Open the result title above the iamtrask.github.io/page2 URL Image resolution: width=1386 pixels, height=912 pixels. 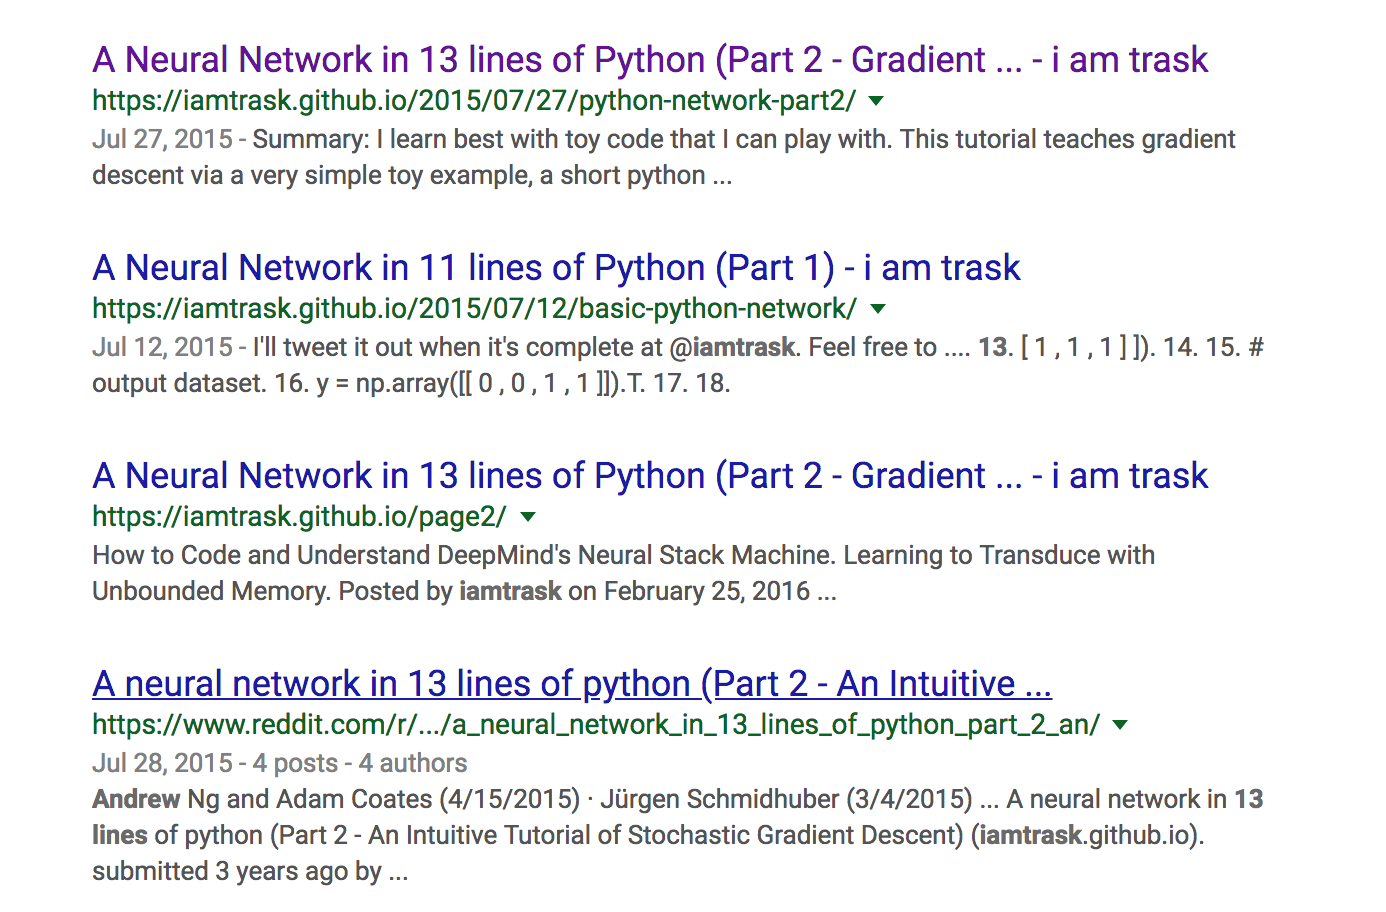[649, 476]
